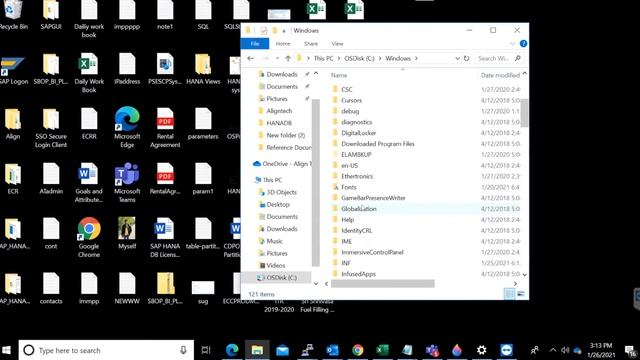This screenshot has height=360, width=640.
Task: Open Excel from the taskbar
Action: pyautogui.click(x=382, y=350)
